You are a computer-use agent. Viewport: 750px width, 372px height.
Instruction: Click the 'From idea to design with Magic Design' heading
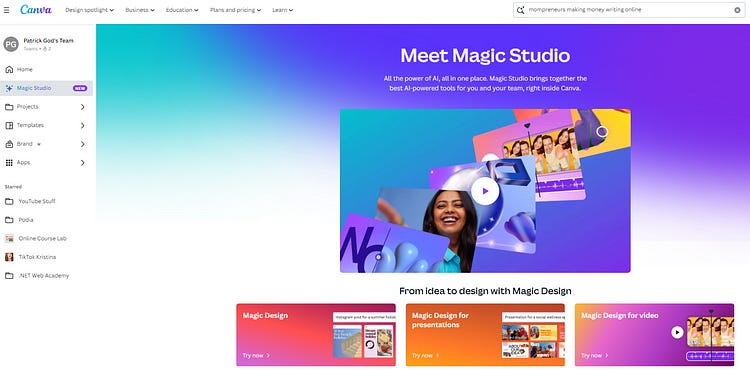[x=485, y=291]
